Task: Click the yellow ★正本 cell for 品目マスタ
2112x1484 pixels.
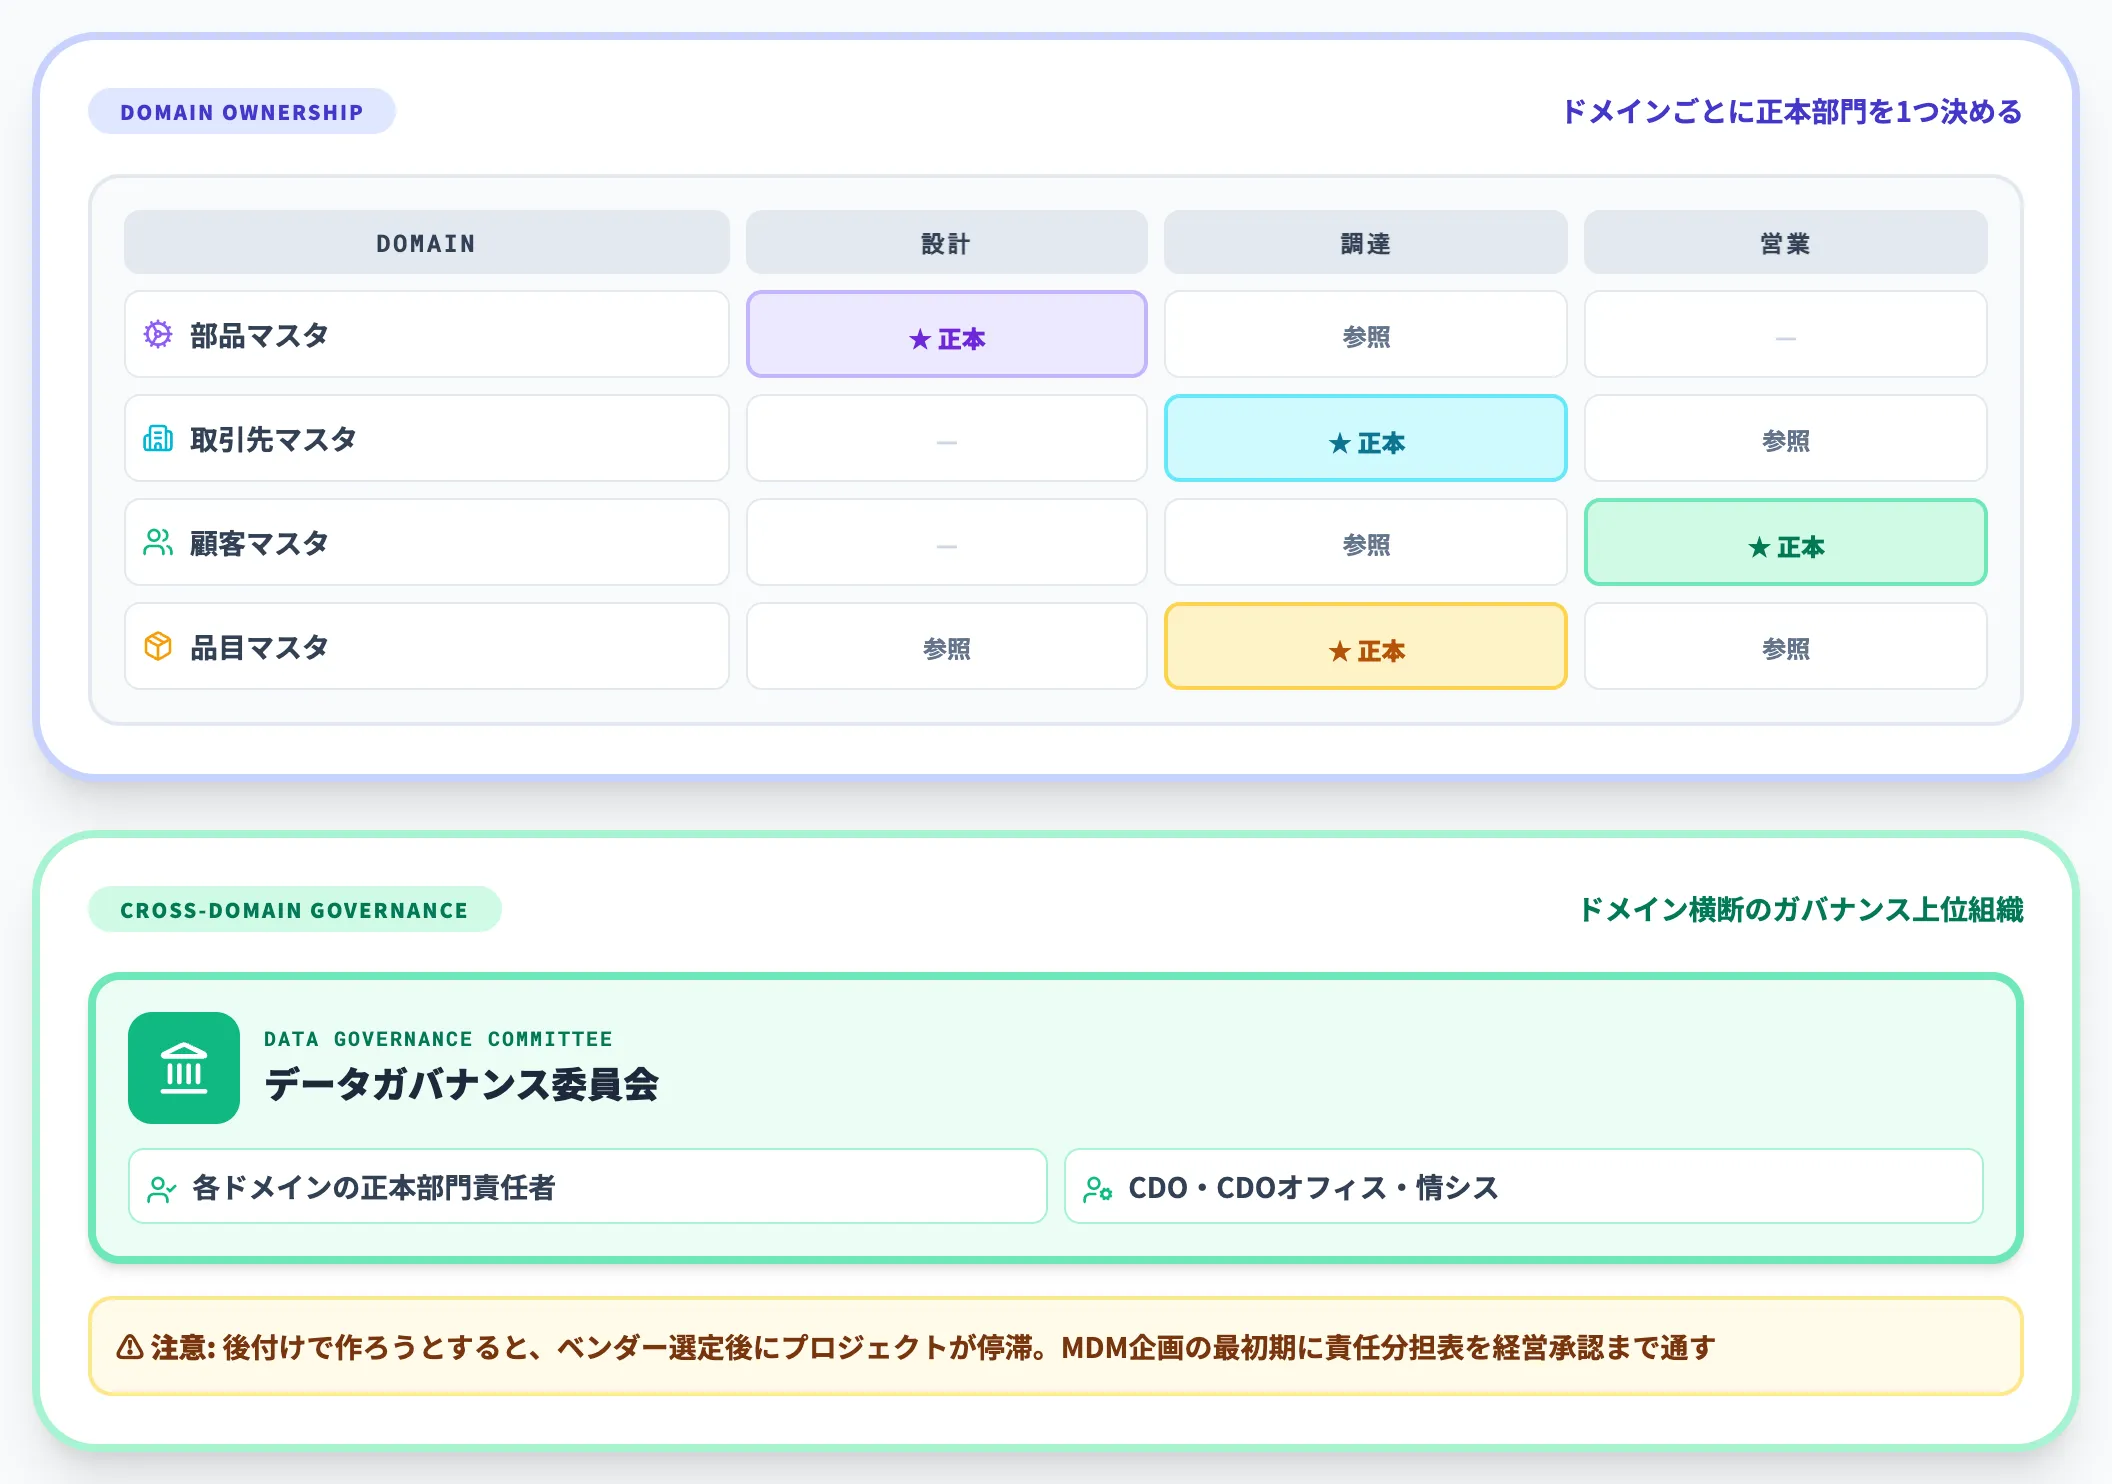Action: point(1366,646)
